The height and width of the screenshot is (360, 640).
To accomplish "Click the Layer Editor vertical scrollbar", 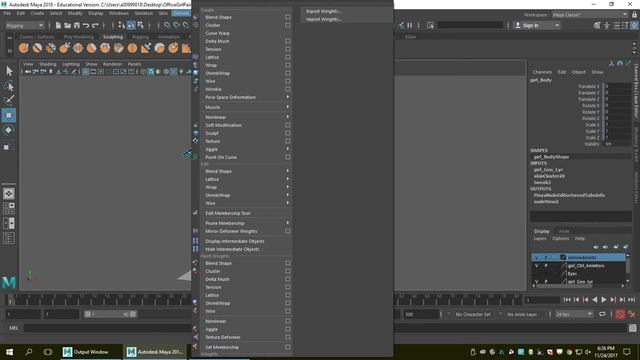I will click(628, 269).
